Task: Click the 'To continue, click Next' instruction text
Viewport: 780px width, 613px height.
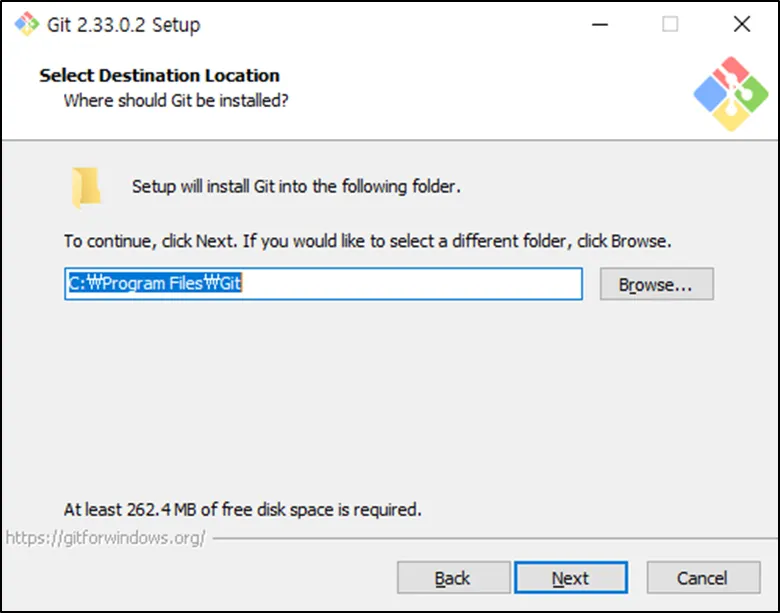Action: coord(367,241)
